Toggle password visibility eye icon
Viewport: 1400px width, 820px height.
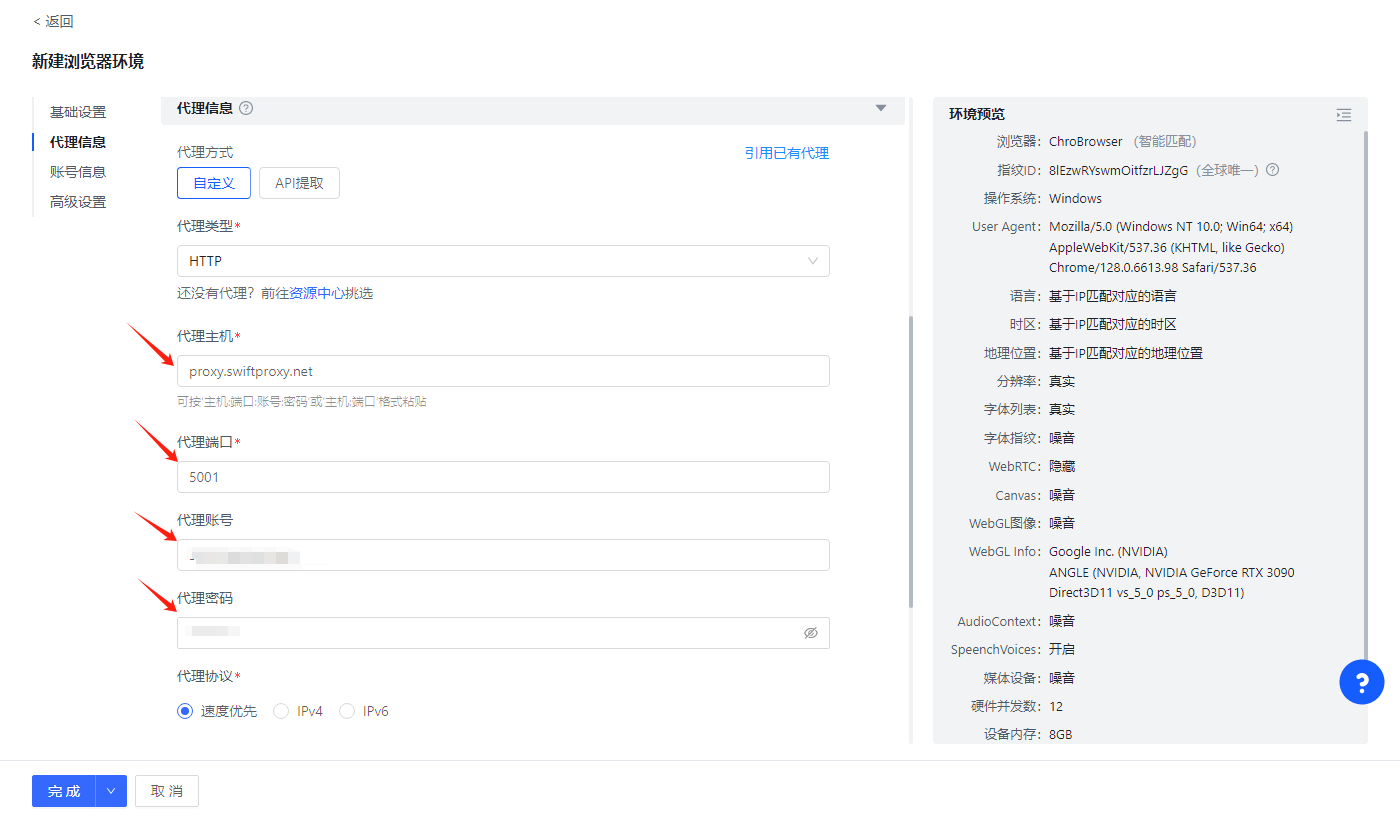(x=811, y=633)
